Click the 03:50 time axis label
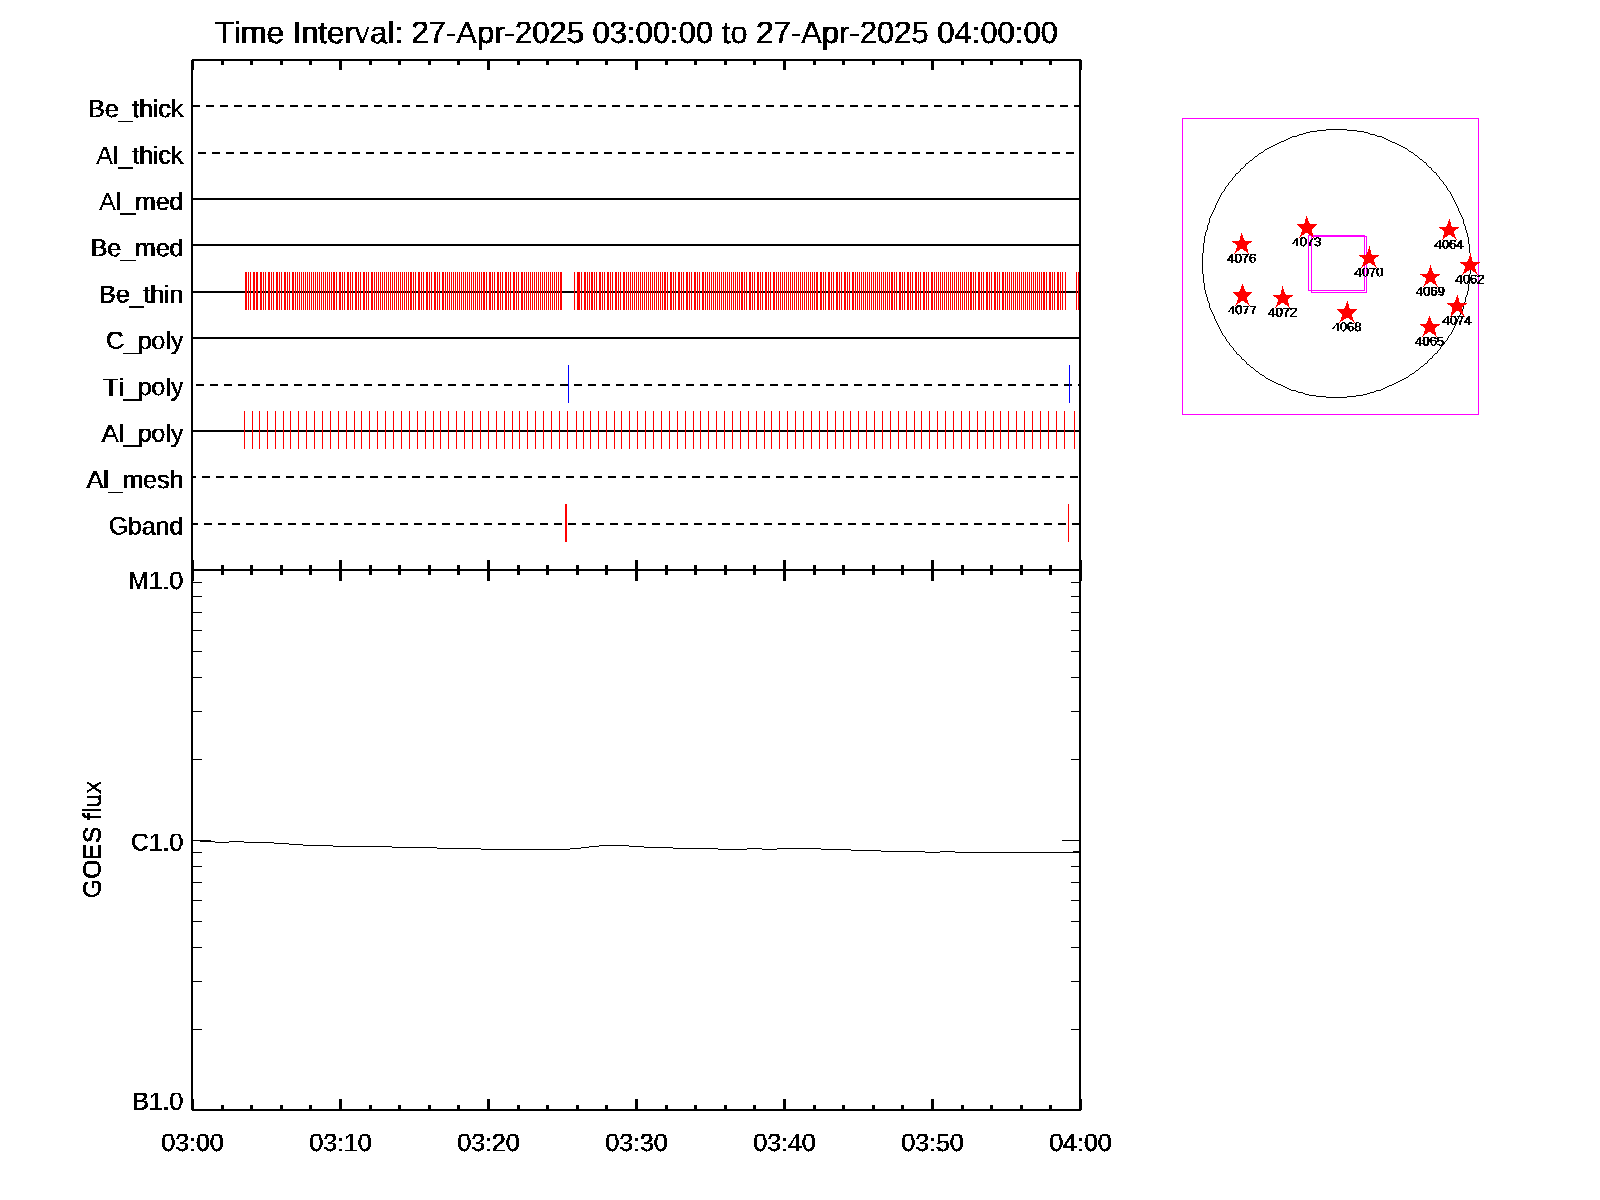Screen dimensions: 1600x1200 tap(932, 1143)
